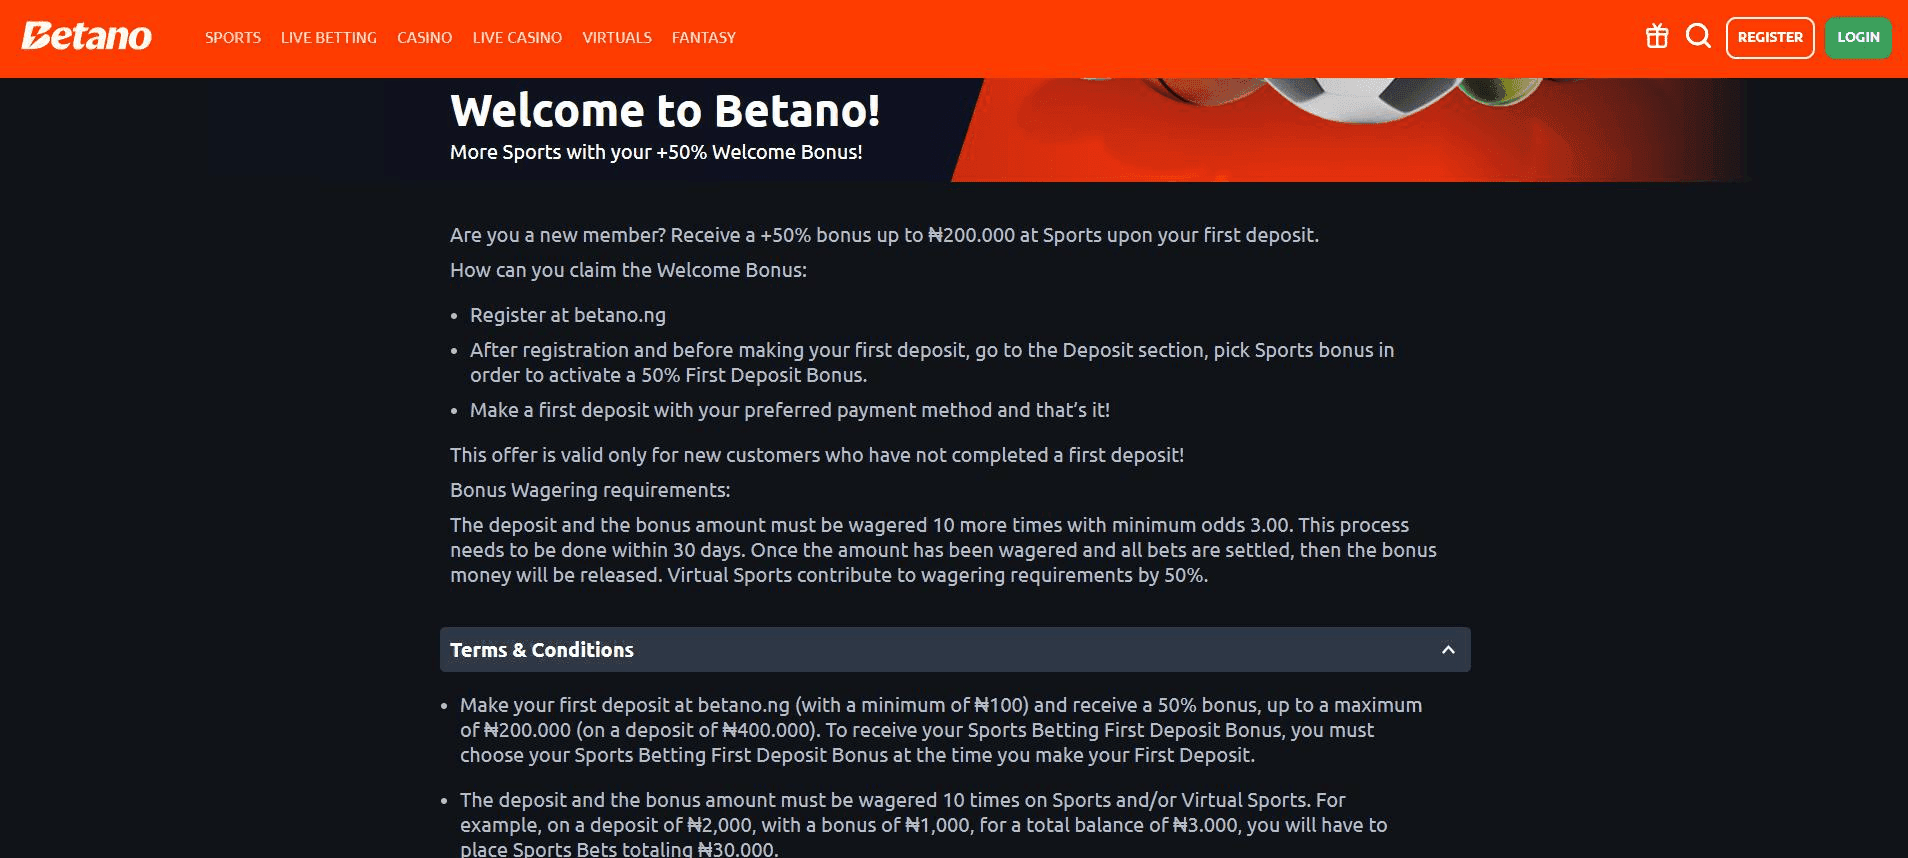The image size is (1908, 858).
Task: Collapse Terms & Conditions using the chevron
Action: [x=1448, y=650]
